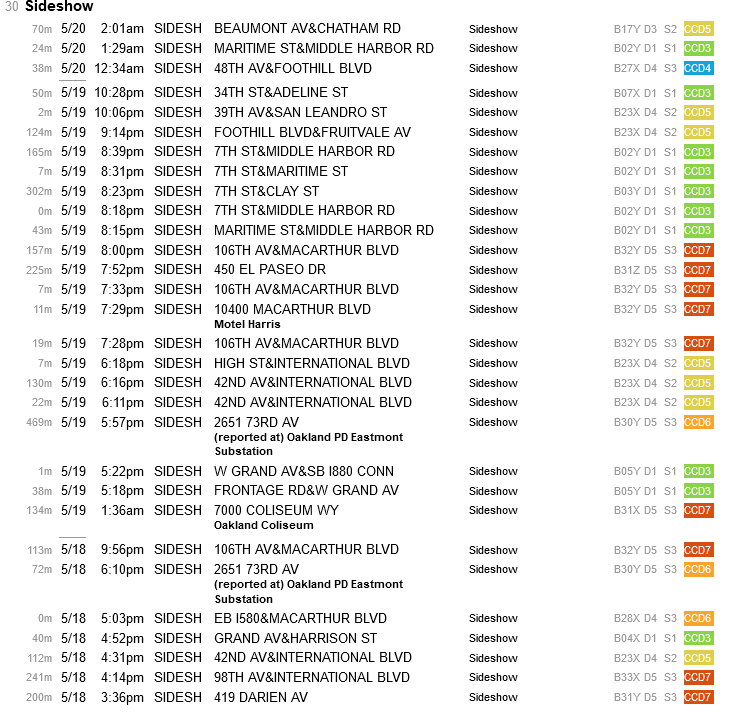Click blue CCD4 badge on 48TH AV row
The width and height of the screenshot is (741, 712).
(698, 68)
